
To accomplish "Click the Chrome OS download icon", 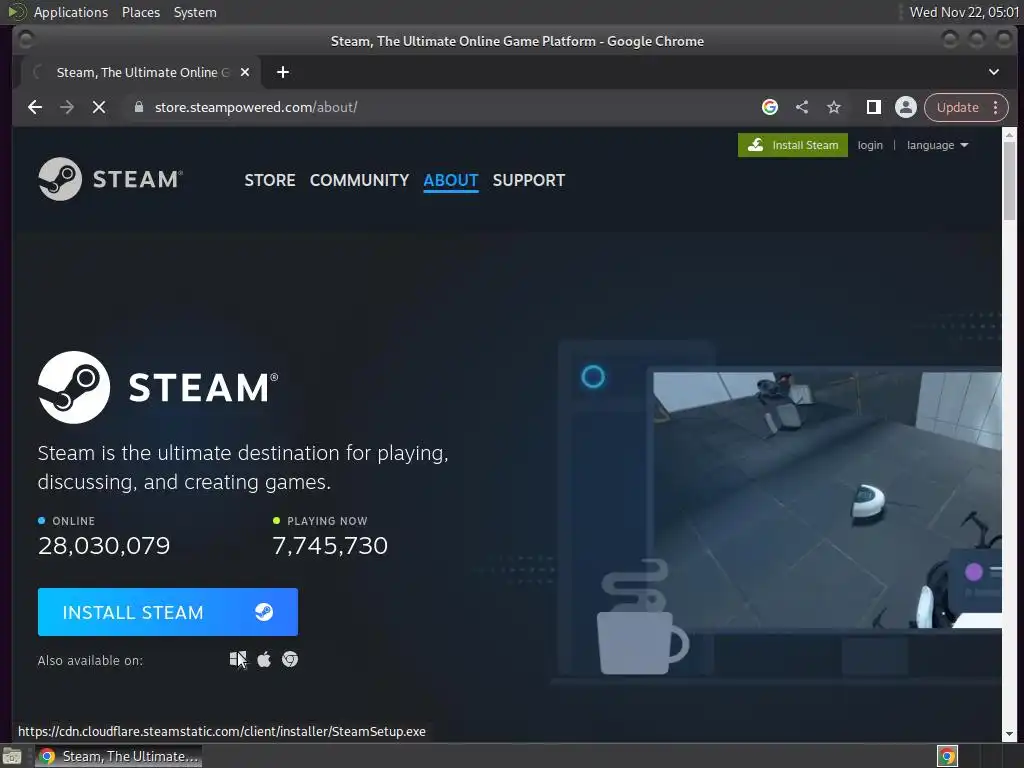I will pyautogui.click(x=290, y=660).
